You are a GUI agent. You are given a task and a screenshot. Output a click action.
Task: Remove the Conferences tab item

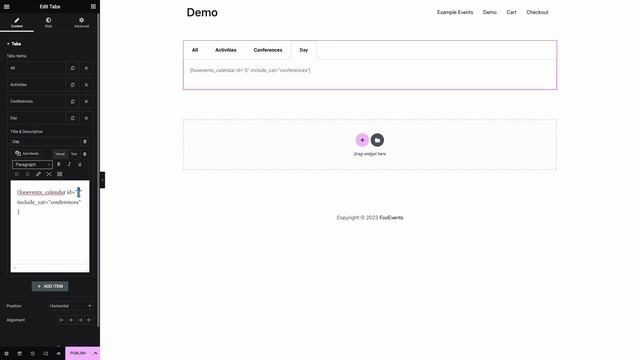(86, 101)
